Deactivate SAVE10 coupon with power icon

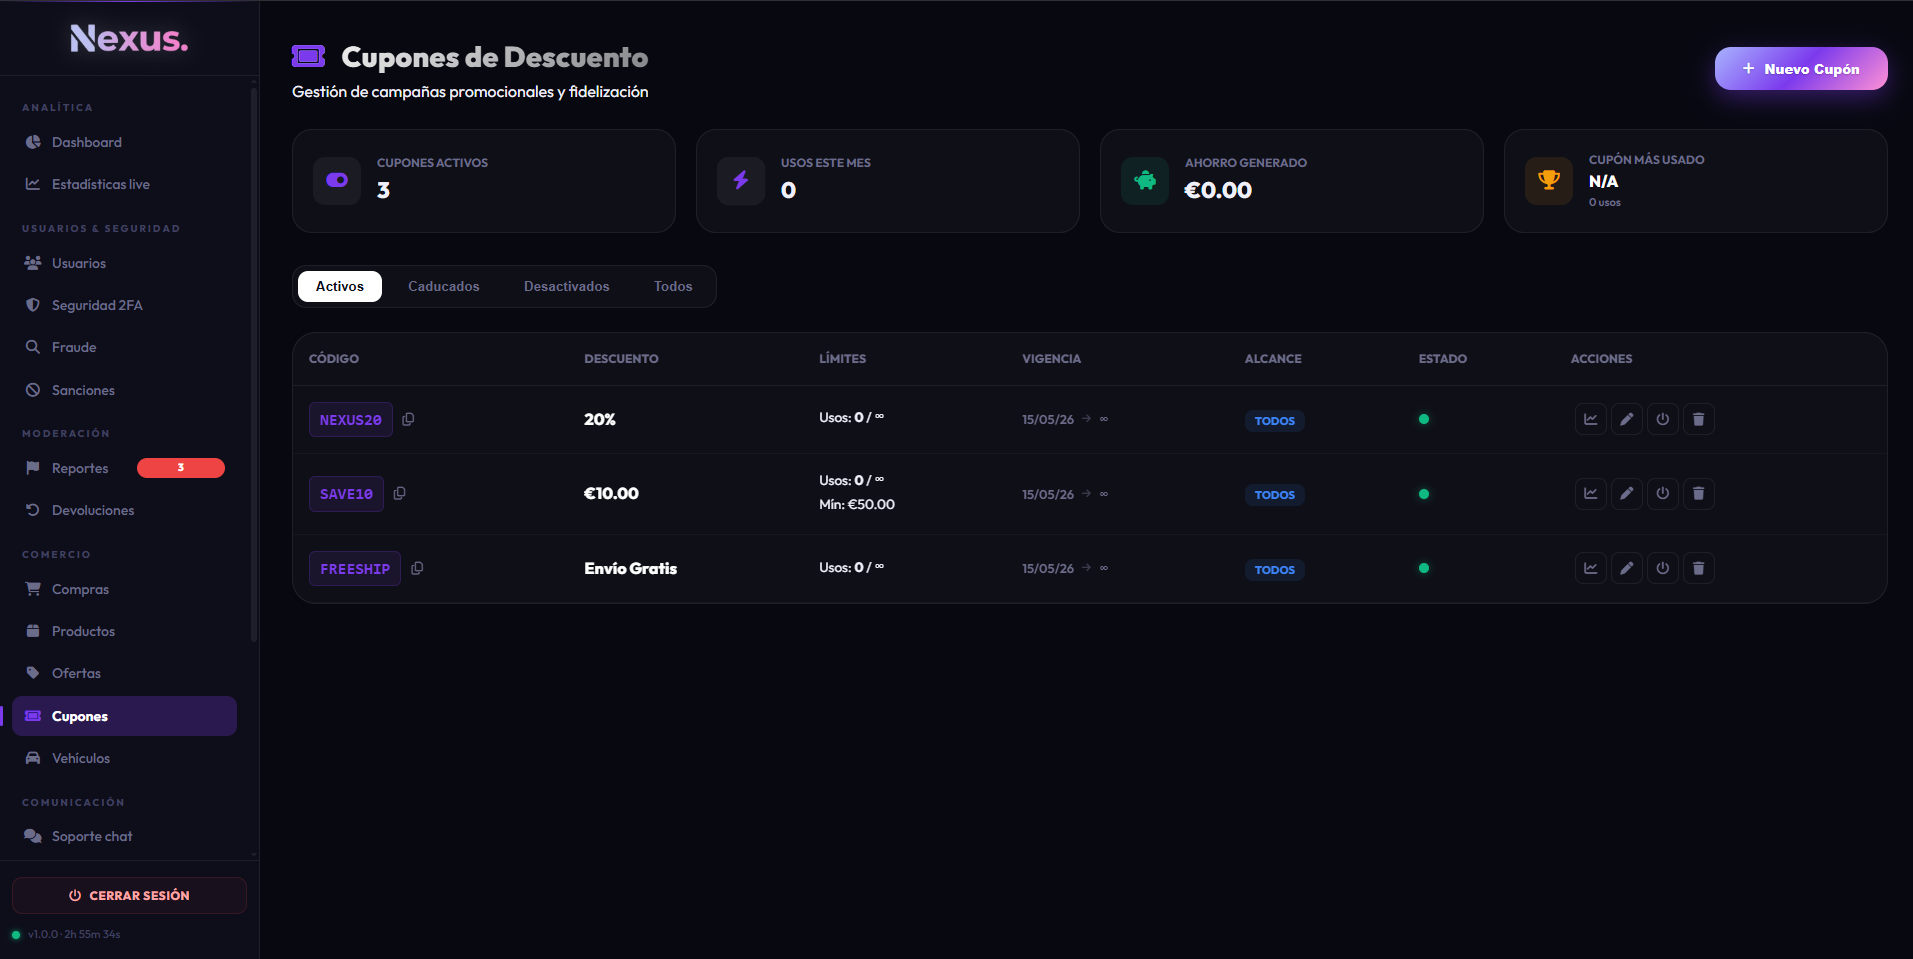[1662, 494]
